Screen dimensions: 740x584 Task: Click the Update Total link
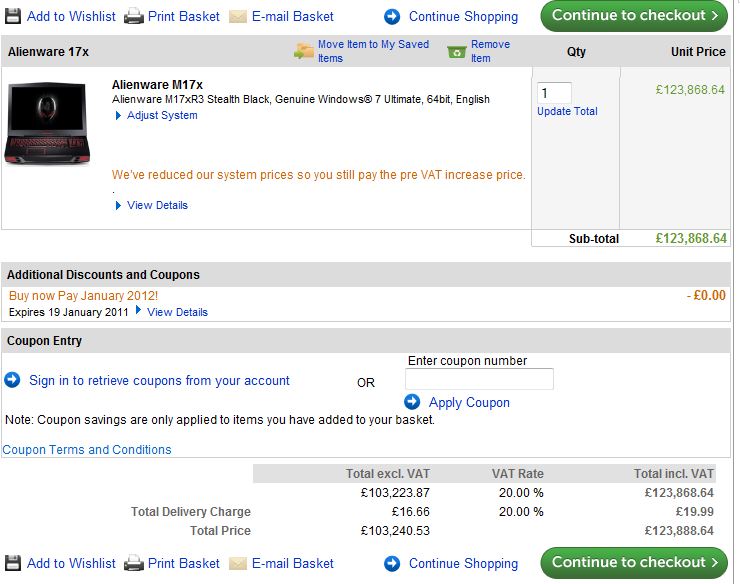(x=567, y=111)
